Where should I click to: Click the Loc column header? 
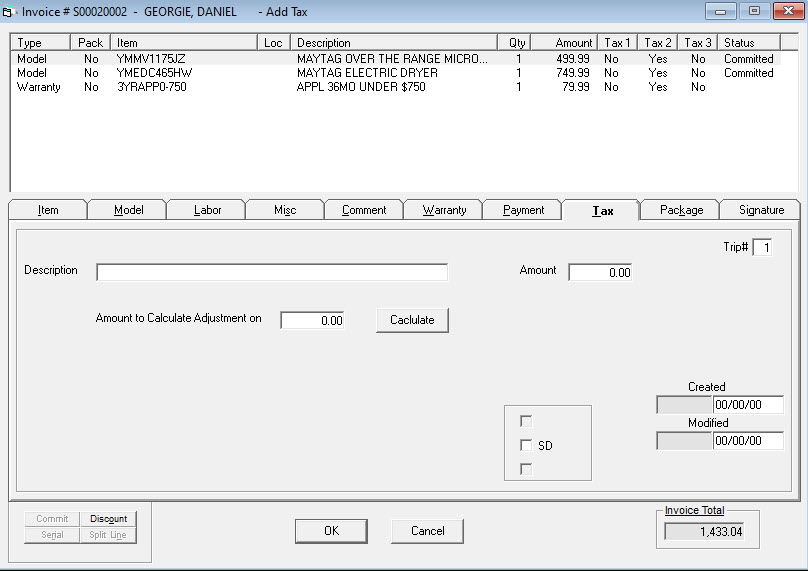(274, 42)
